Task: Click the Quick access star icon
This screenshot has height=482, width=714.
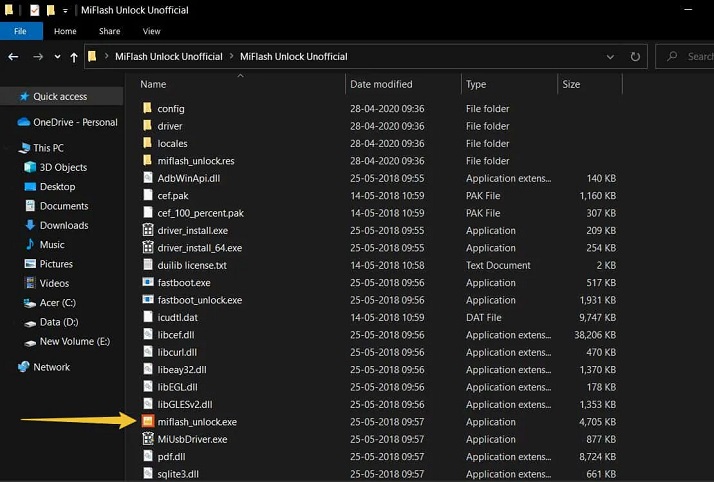Action: pyautogui.click(x=24, y=96)
